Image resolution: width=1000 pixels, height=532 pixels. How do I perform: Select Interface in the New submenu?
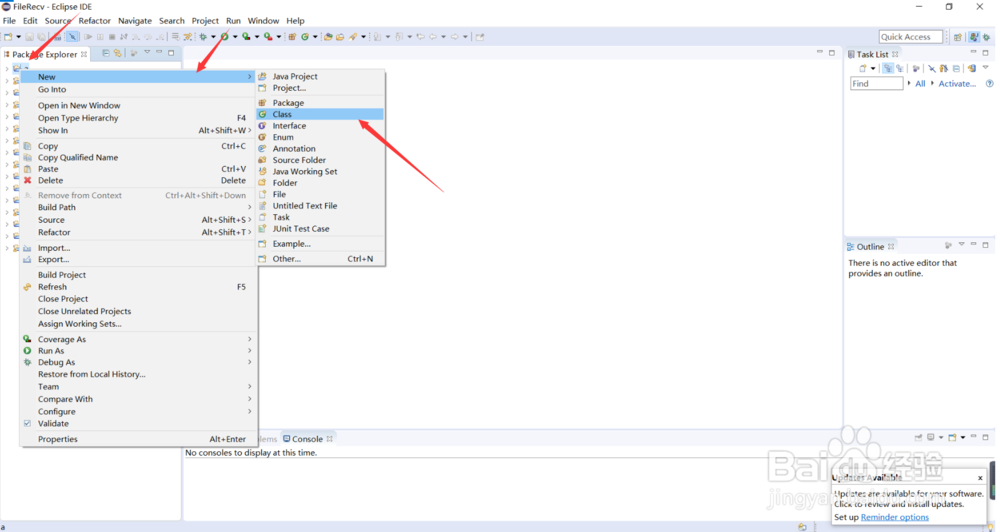point(320,126)
